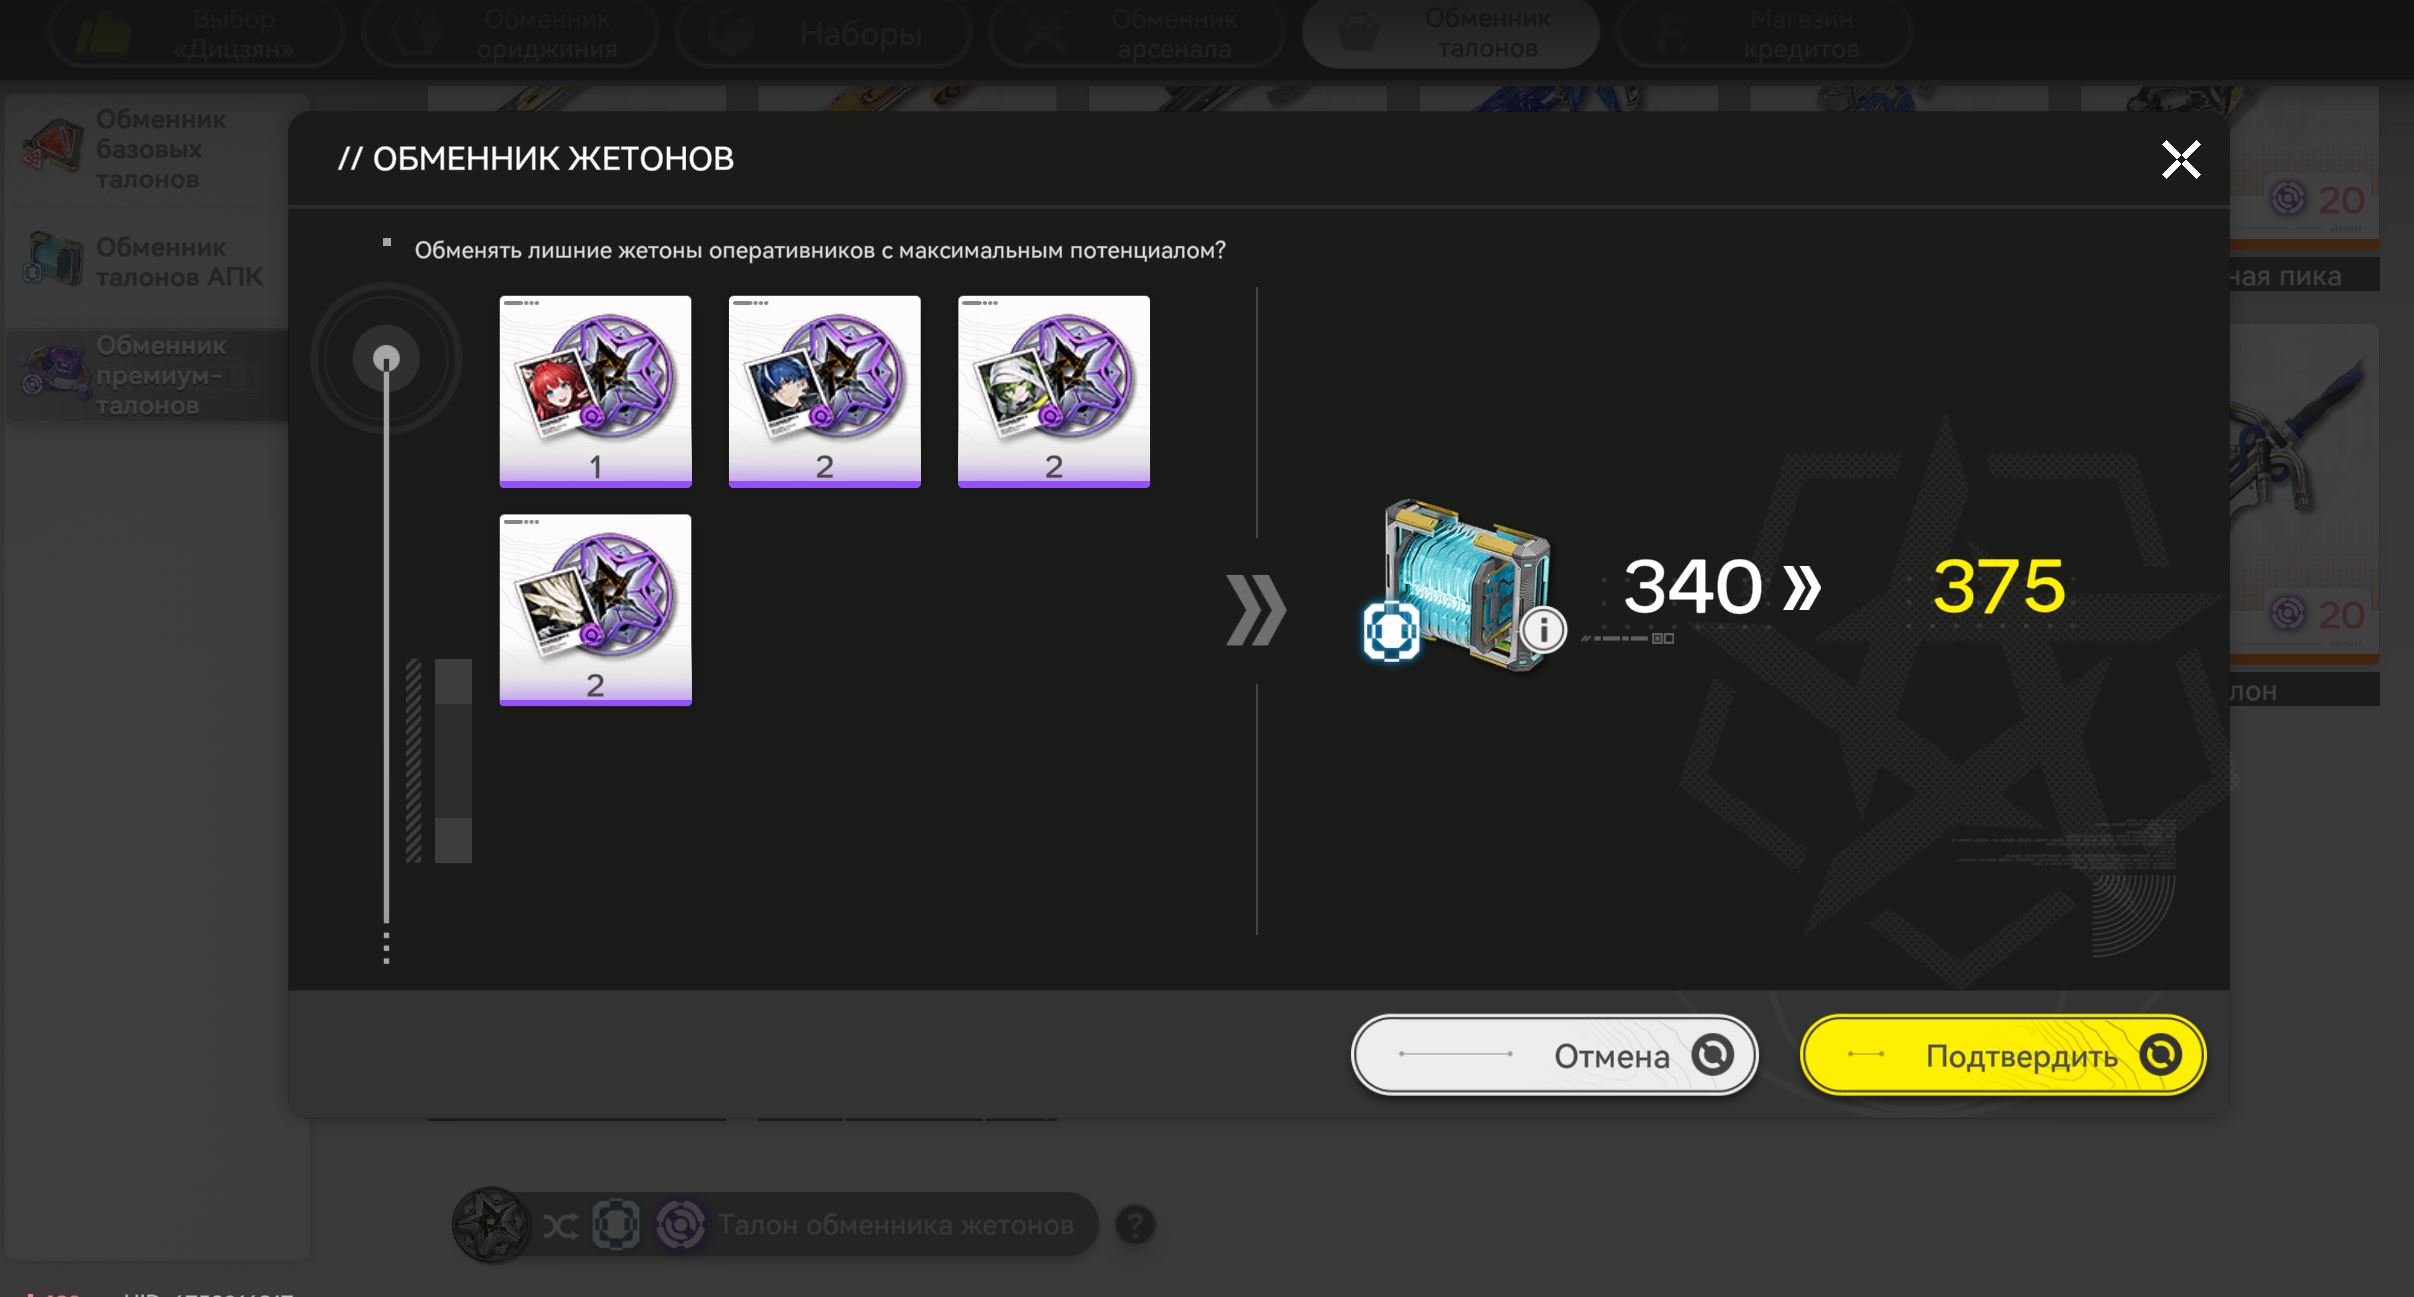Click the star token icon at bottom

click(491, 1225)
